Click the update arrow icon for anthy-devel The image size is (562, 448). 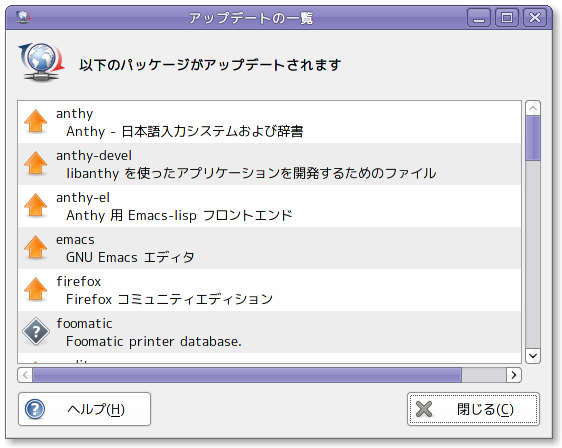35,163
